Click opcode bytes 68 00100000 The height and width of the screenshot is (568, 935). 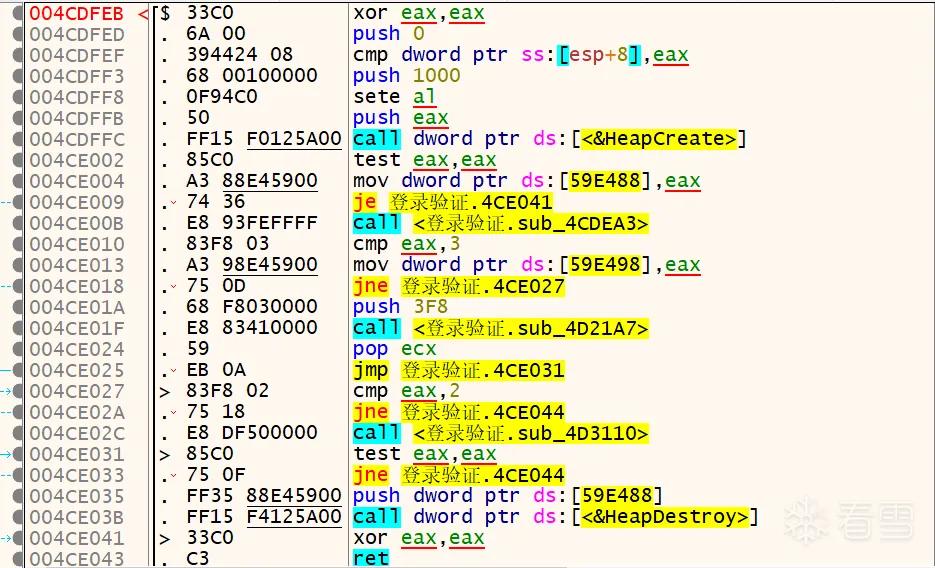[x=252, y=75]
